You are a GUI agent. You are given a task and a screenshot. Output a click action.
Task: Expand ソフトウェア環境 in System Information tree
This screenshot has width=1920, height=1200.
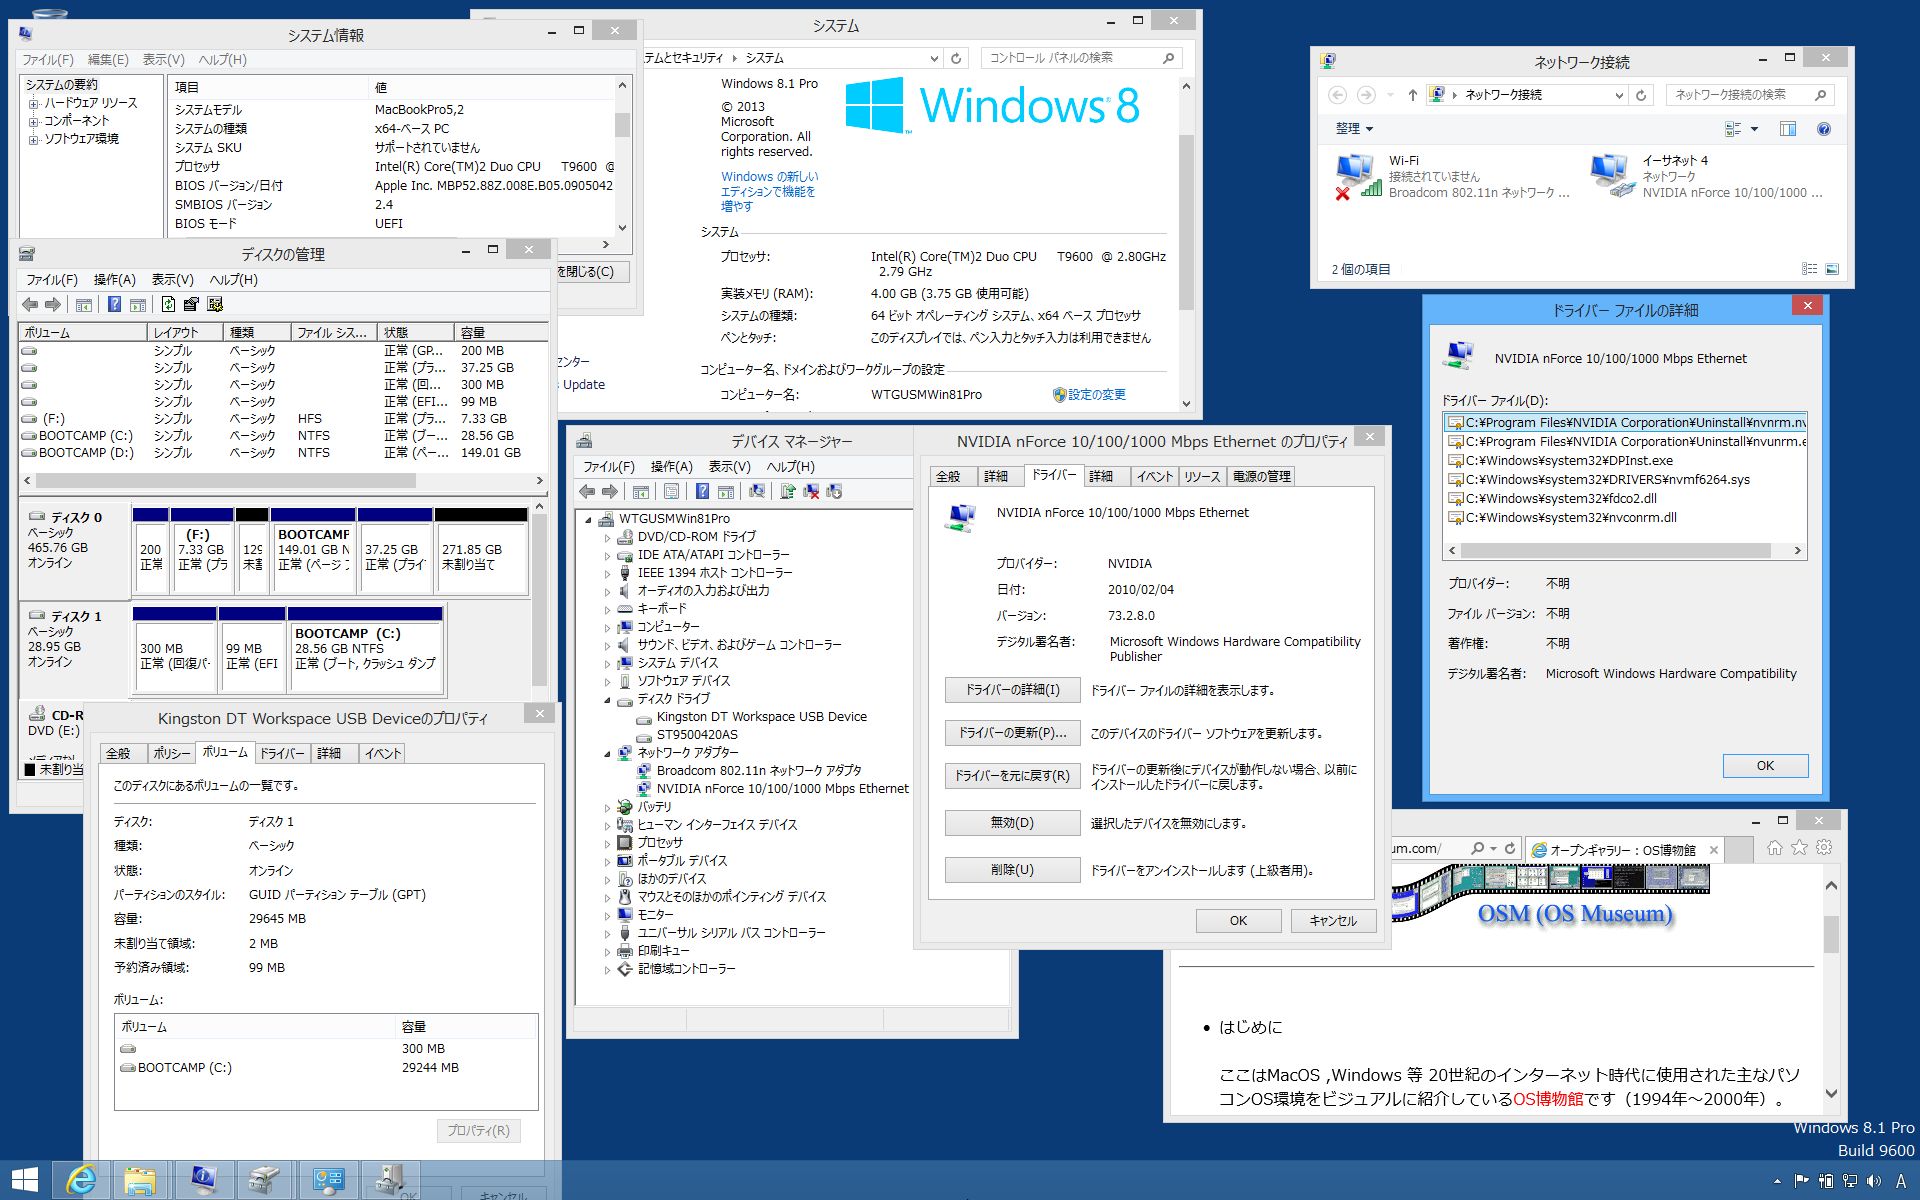pyautogui.click(x=34, y=139)
